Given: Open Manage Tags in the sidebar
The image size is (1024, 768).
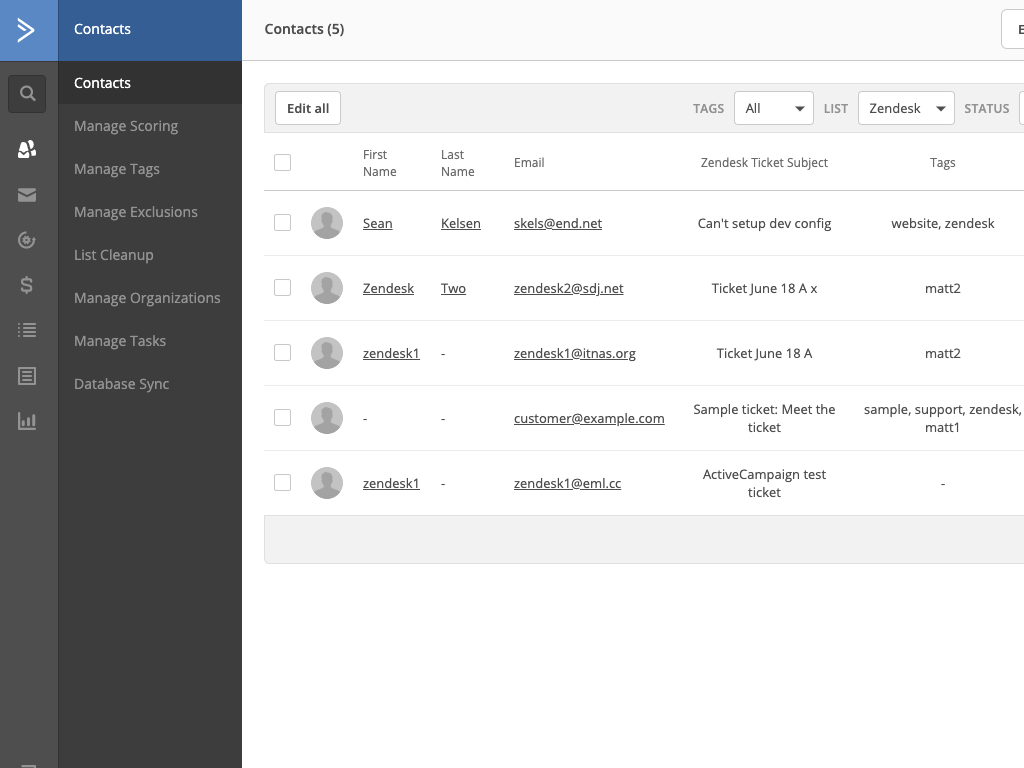Looking at the screenshot, I should 117,169.
